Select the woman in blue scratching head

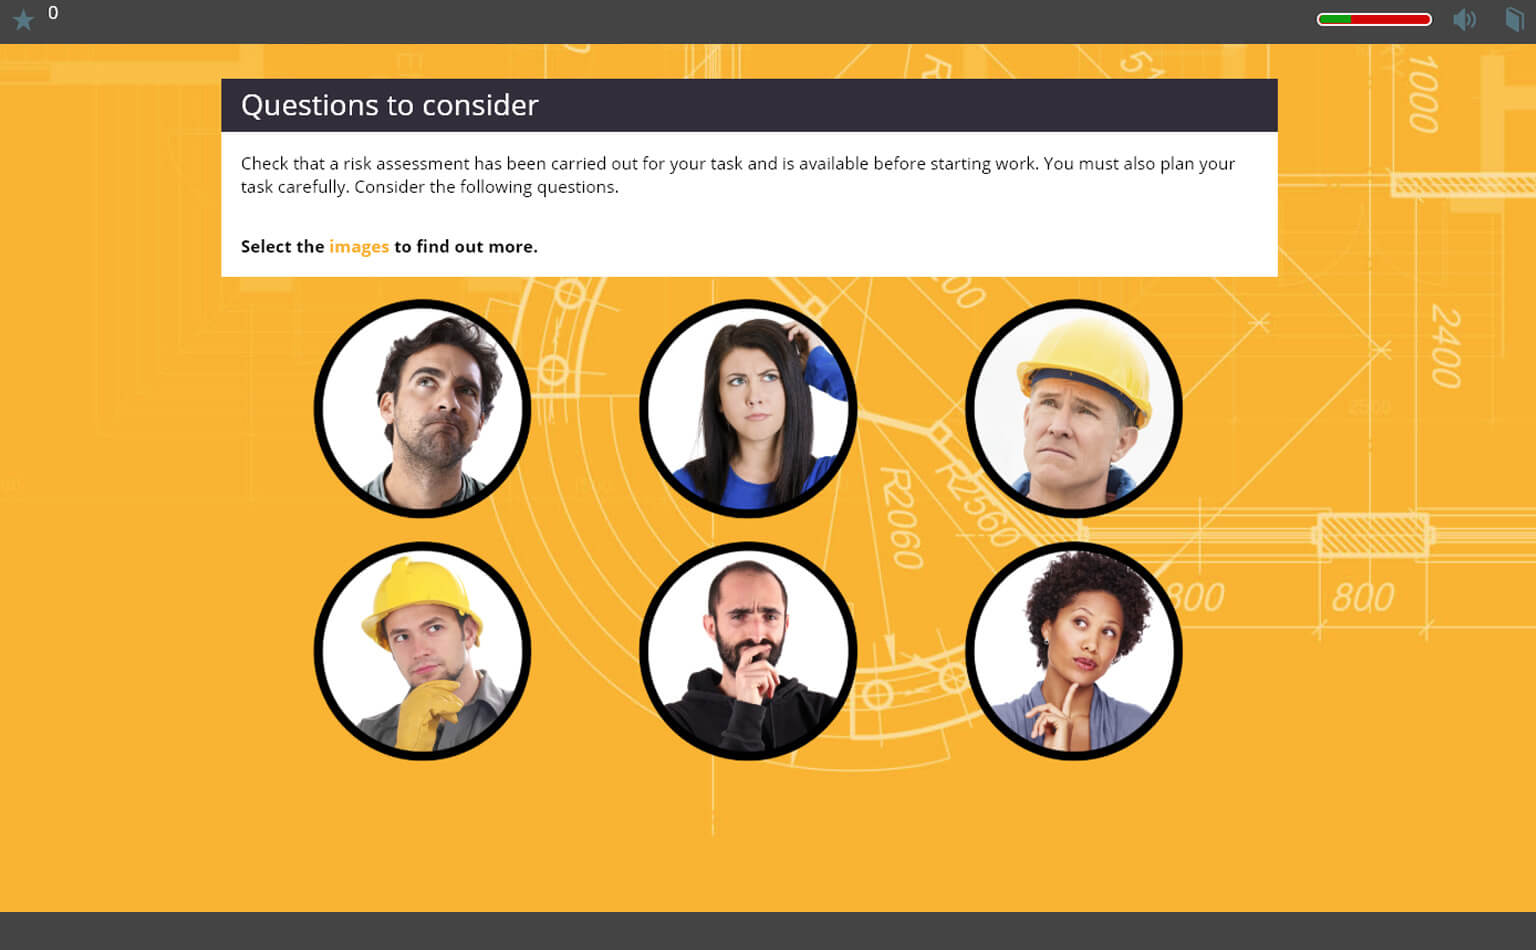pos(748,408)
